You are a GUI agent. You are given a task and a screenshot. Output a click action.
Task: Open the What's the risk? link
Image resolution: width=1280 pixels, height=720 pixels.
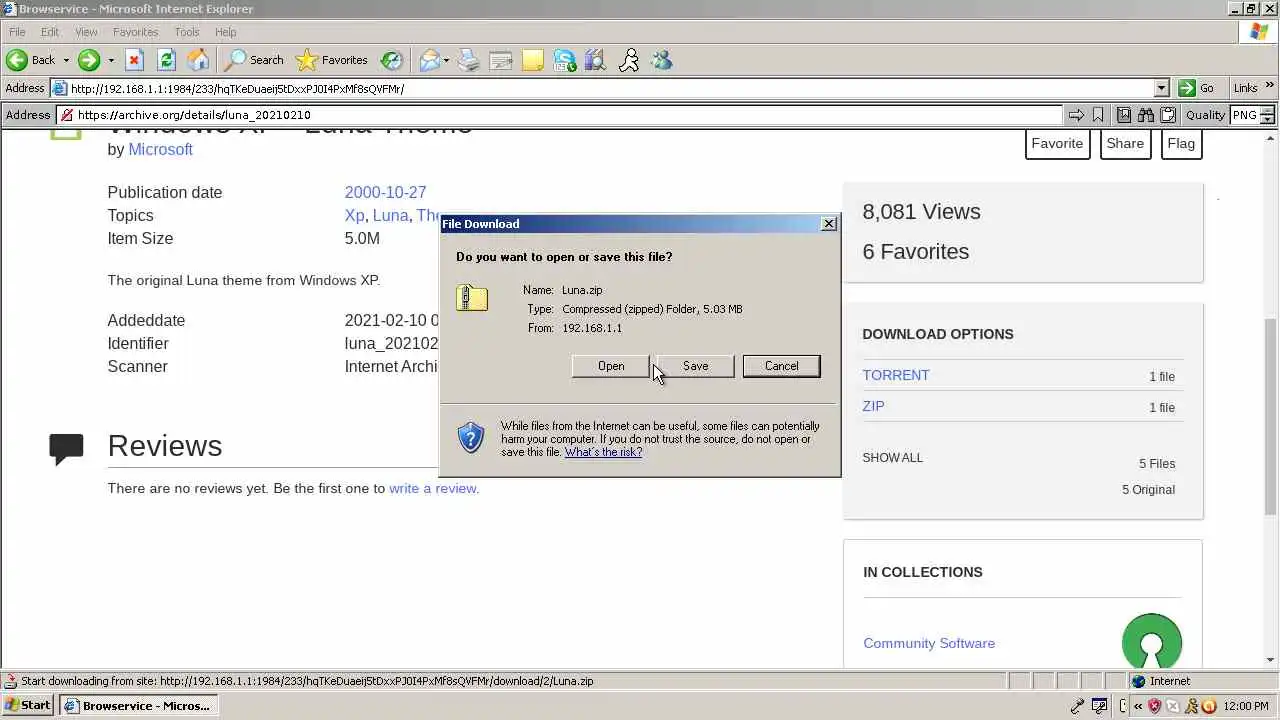click(603, 452)
